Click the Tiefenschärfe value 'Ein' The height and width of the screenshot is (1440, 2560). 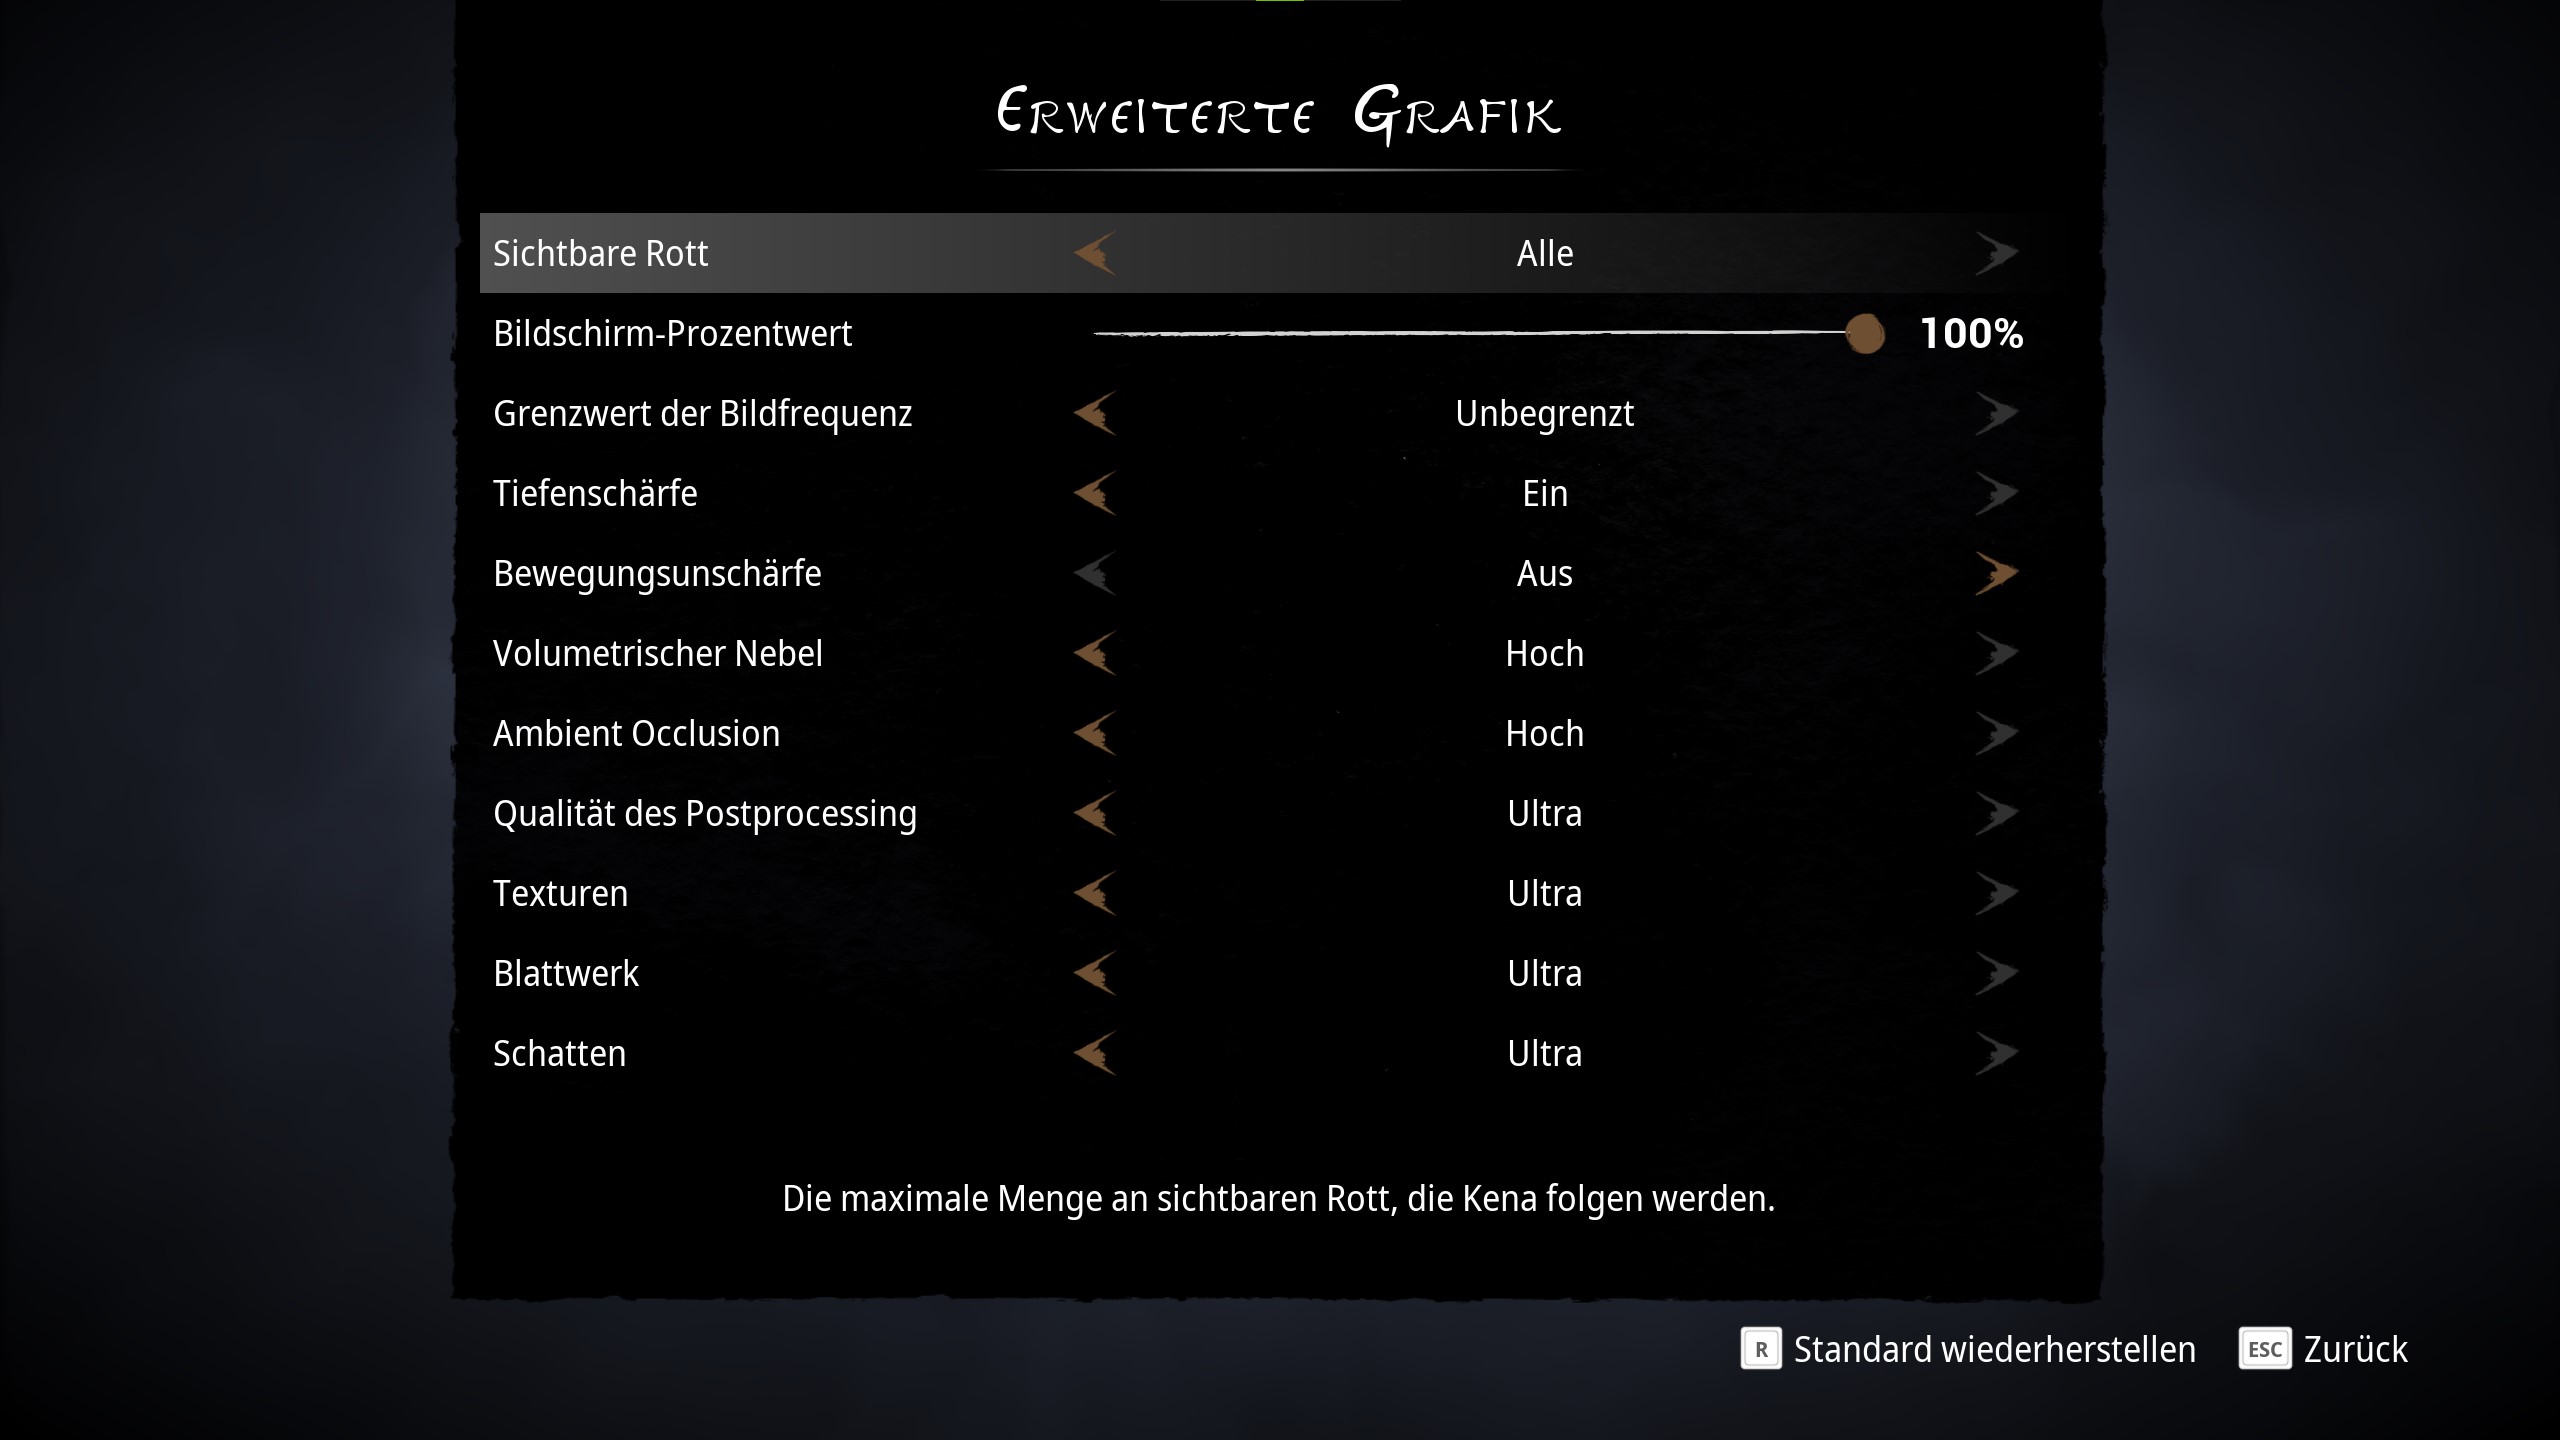[1545, 493]
